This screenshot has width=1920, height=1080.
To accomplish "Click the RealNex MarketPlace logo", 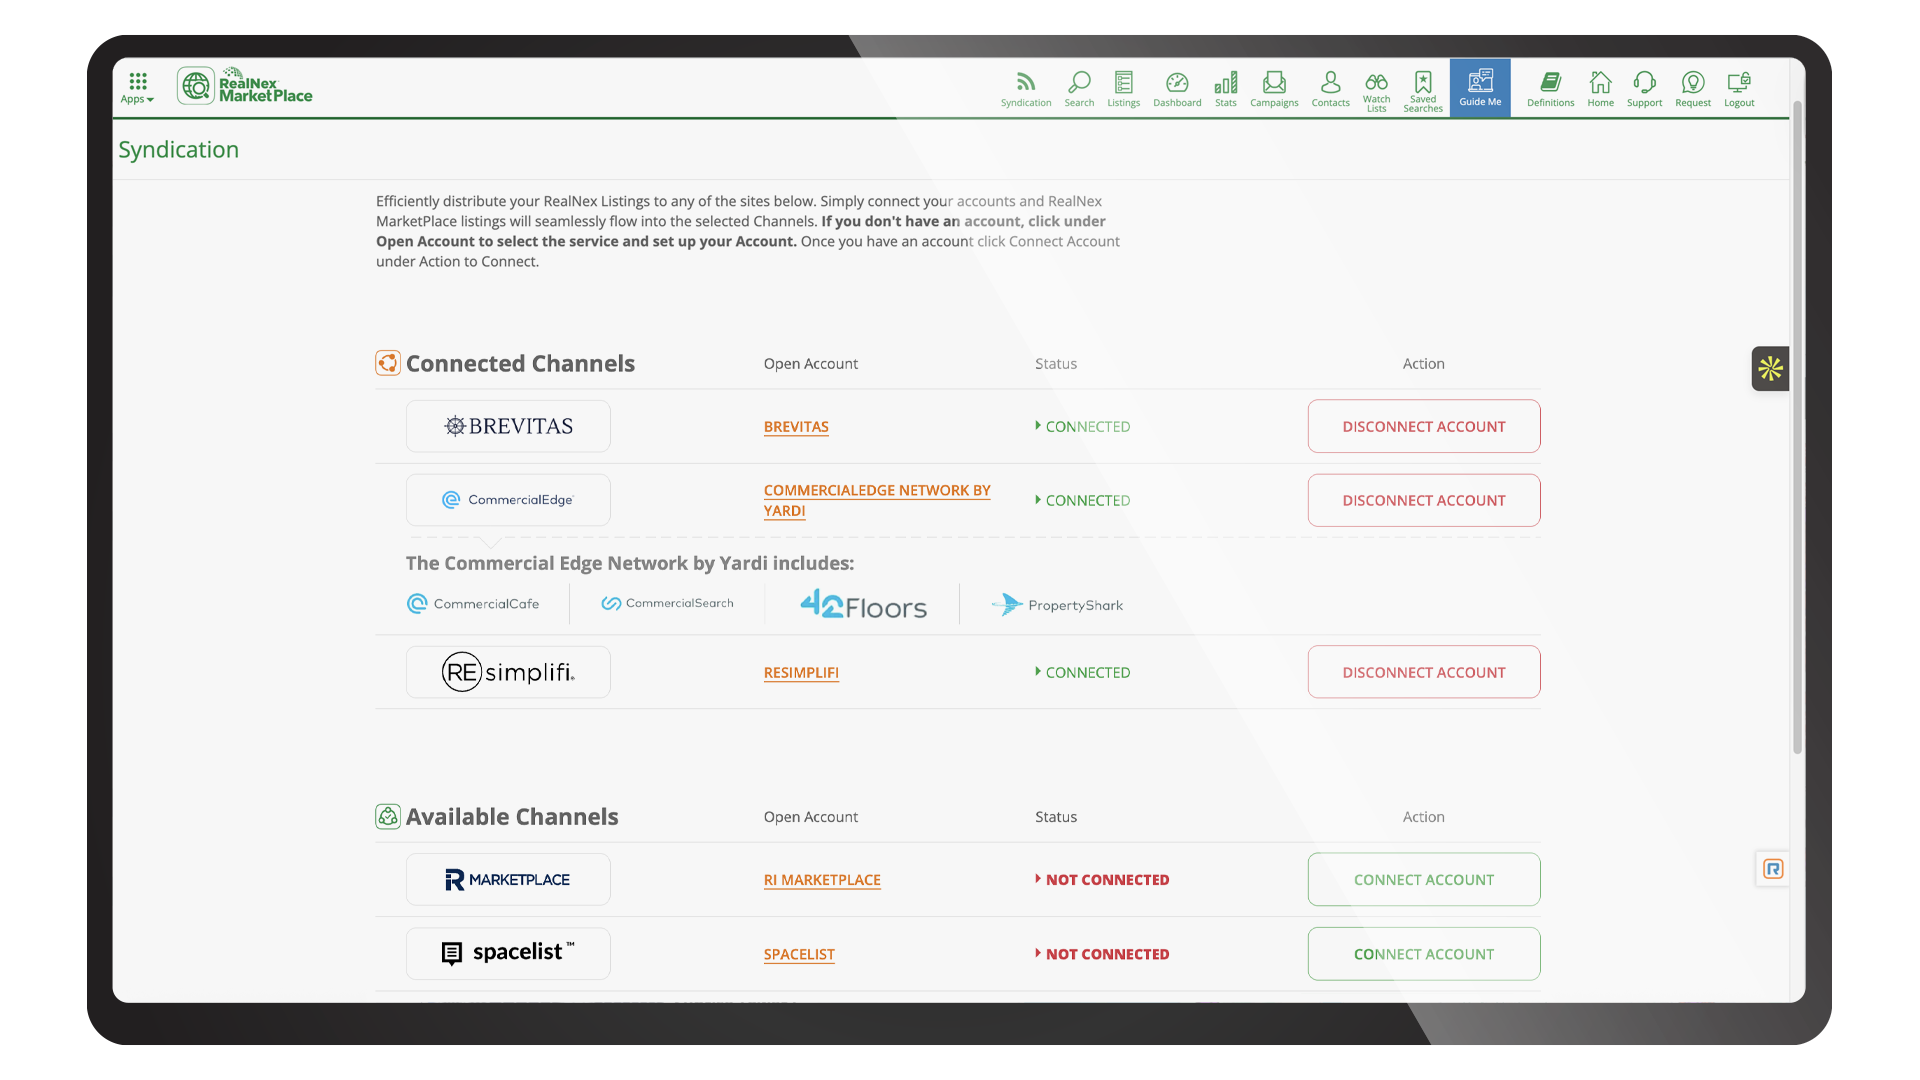I will pos(245,86).
